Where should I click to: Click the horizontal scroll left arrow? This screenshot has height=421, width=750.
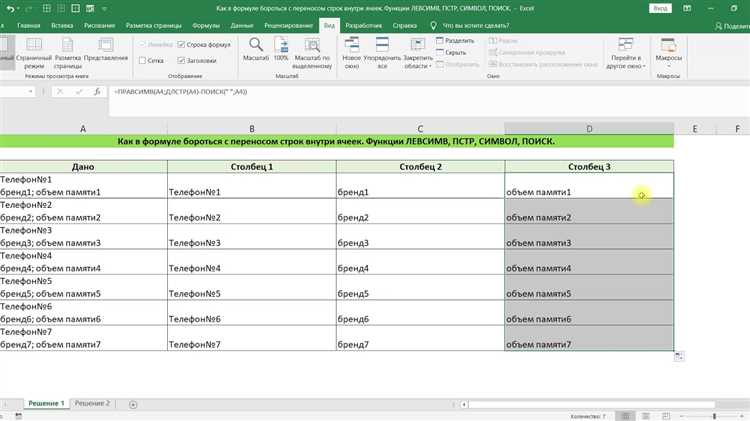click(x=463, y=405)
